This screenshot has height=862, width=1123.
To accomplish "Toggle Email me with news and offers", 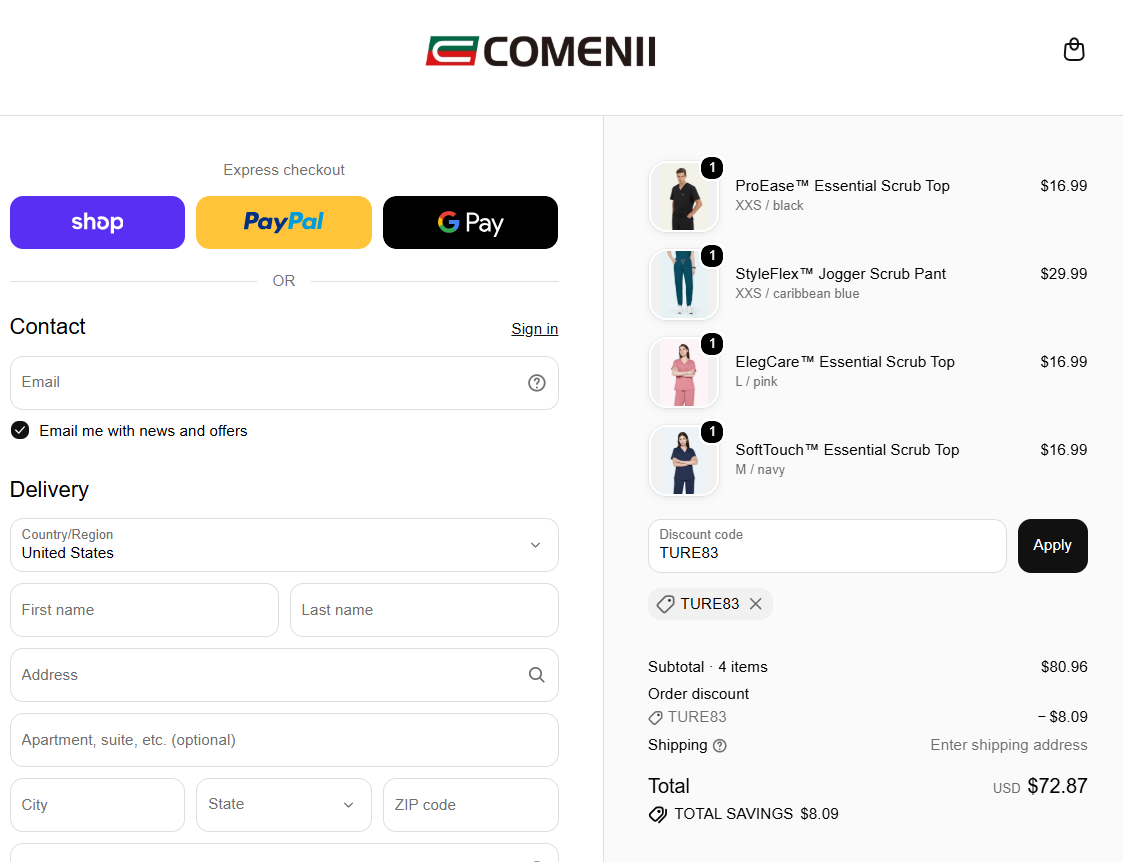I will (20, 430).
